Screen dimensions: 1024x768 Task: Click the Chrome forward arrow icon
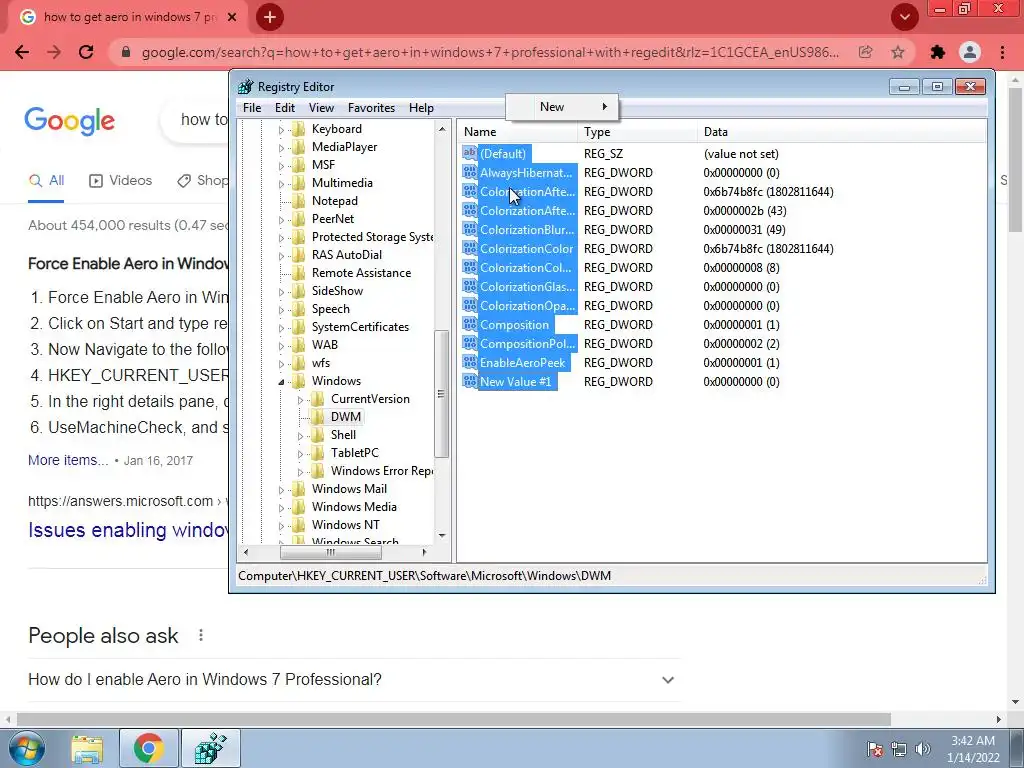coord(54,52)
